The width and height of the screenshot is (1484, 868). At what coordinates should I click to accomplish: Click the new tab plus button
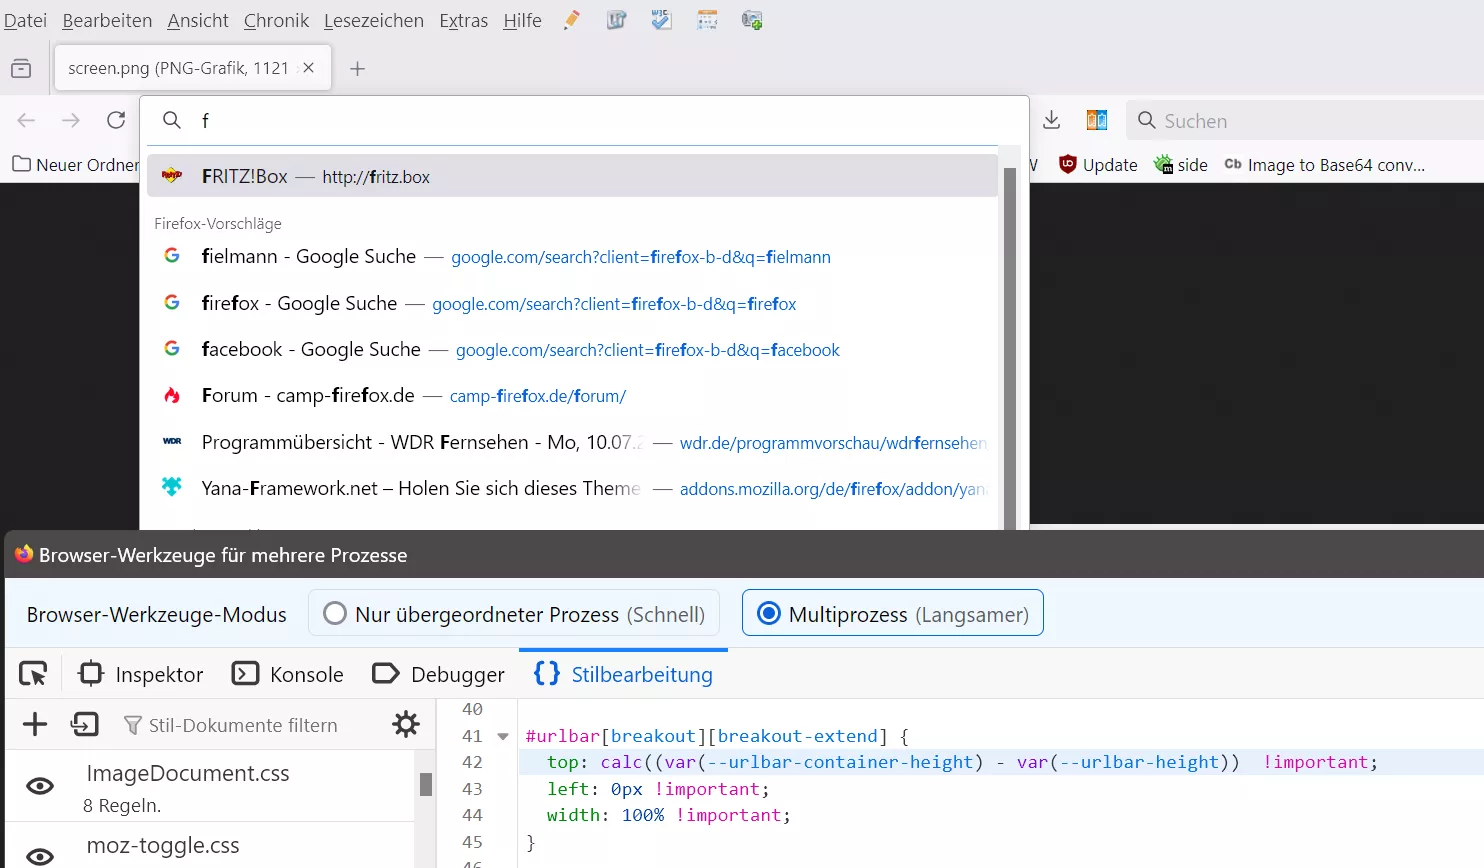(357, 68)
